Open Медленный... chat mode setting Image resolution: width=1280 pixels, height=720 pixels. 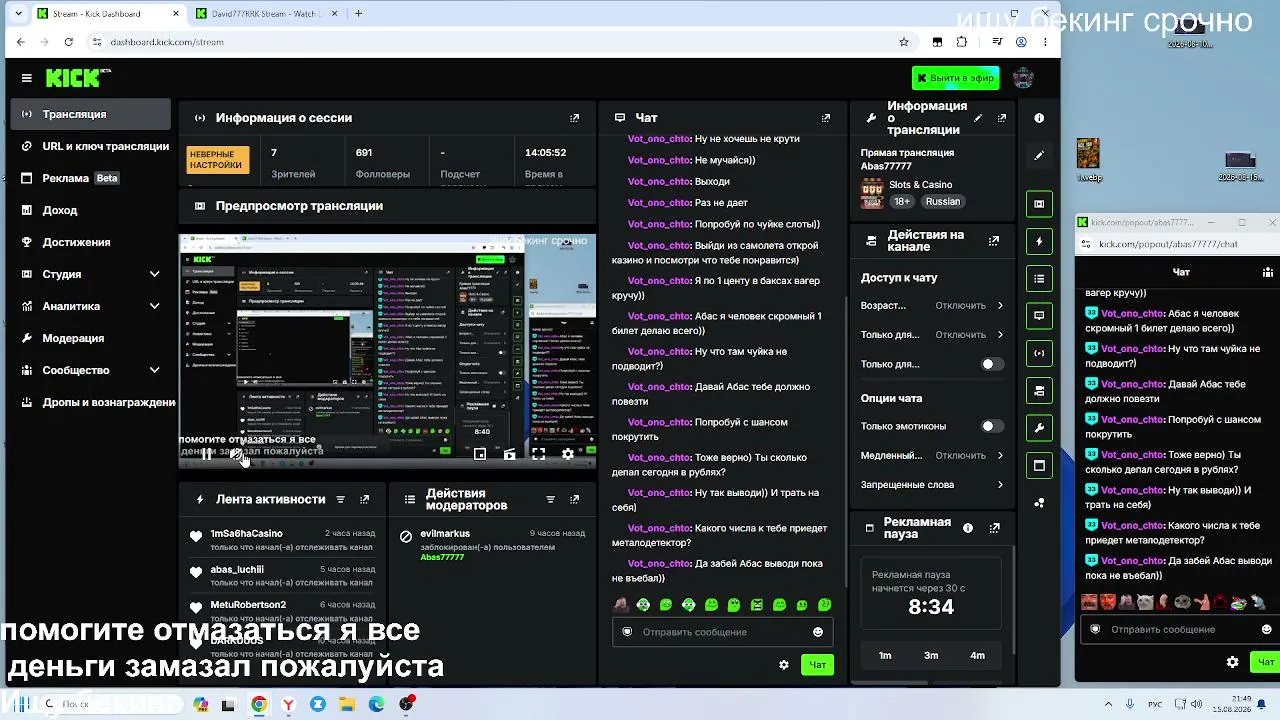pyautogui.click(x=932, y=455)
